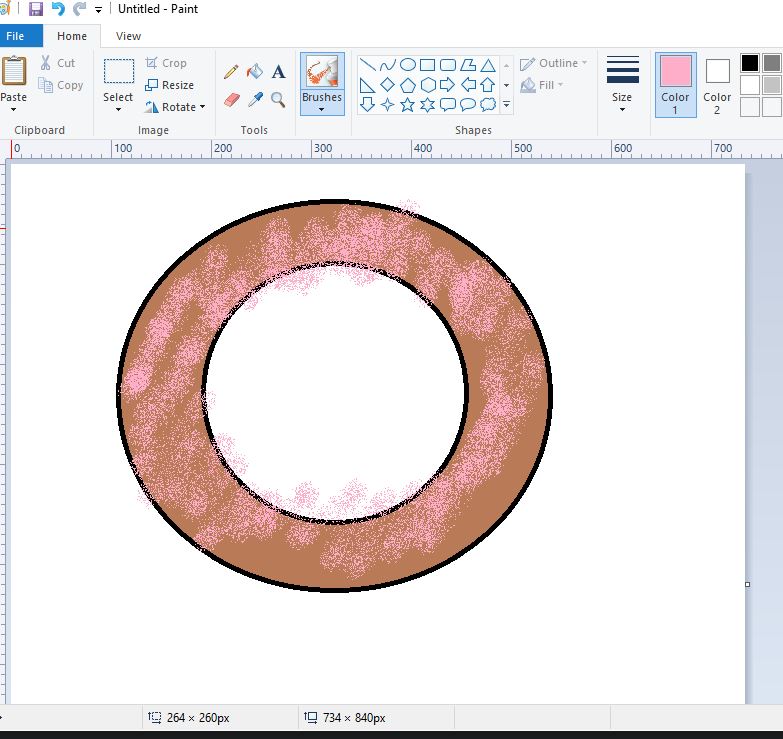This screenshot has height=739, width=783.
Task: Open the Brushes dropdown arrow
Action: pyautogui.click(x=322, y=109)
